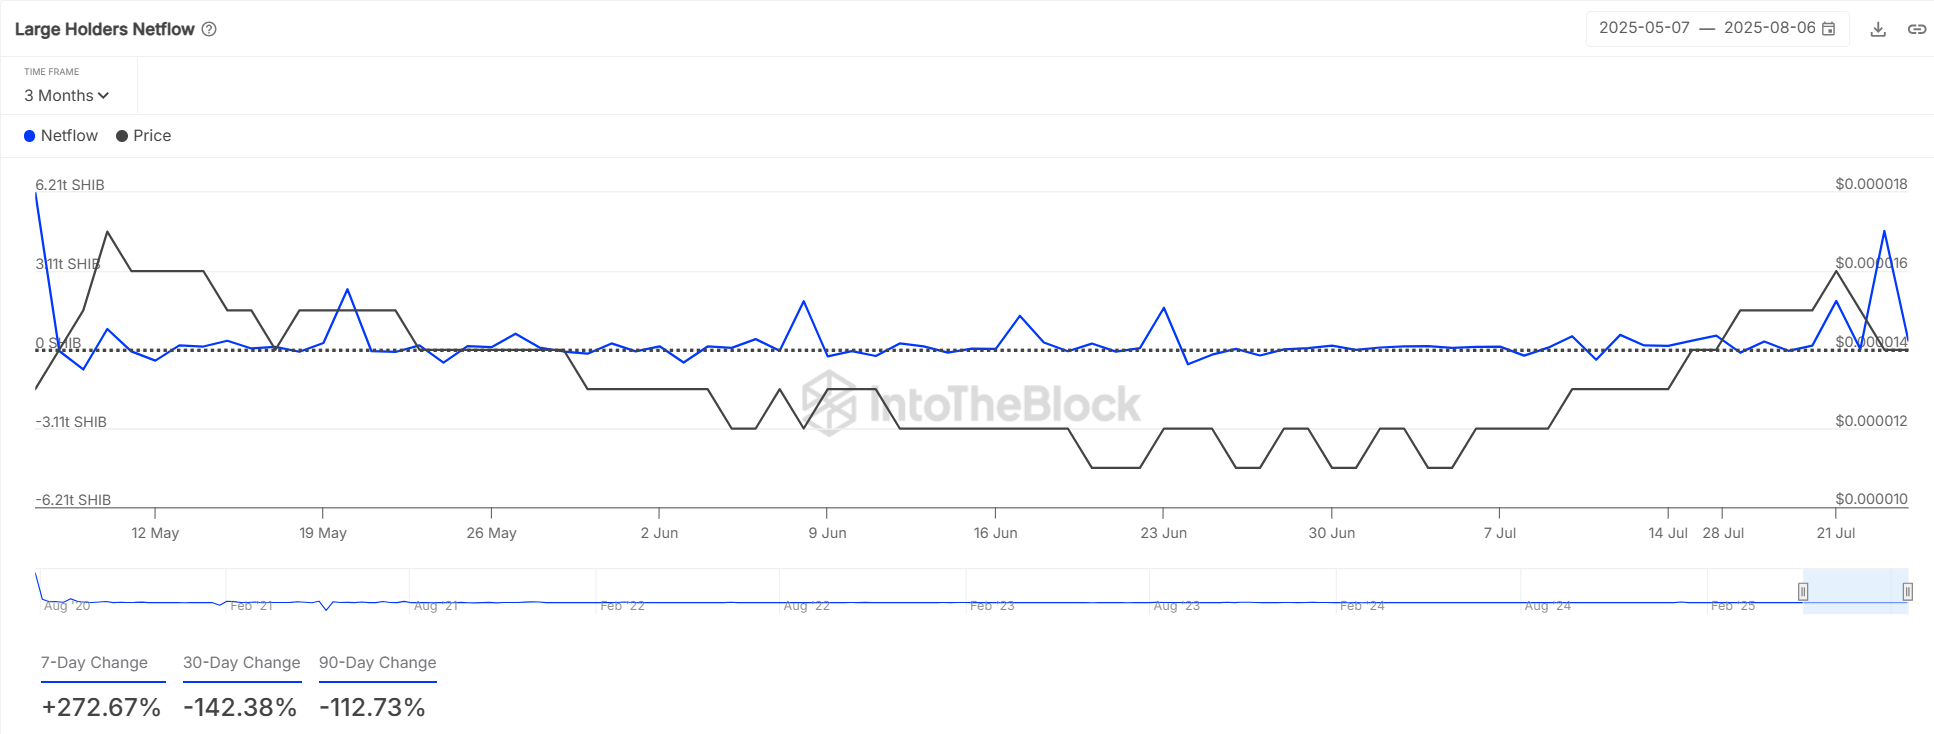1934x734 pixels.
Task: Click the left handle of range navigator
Action: (x=1803, y=591)
